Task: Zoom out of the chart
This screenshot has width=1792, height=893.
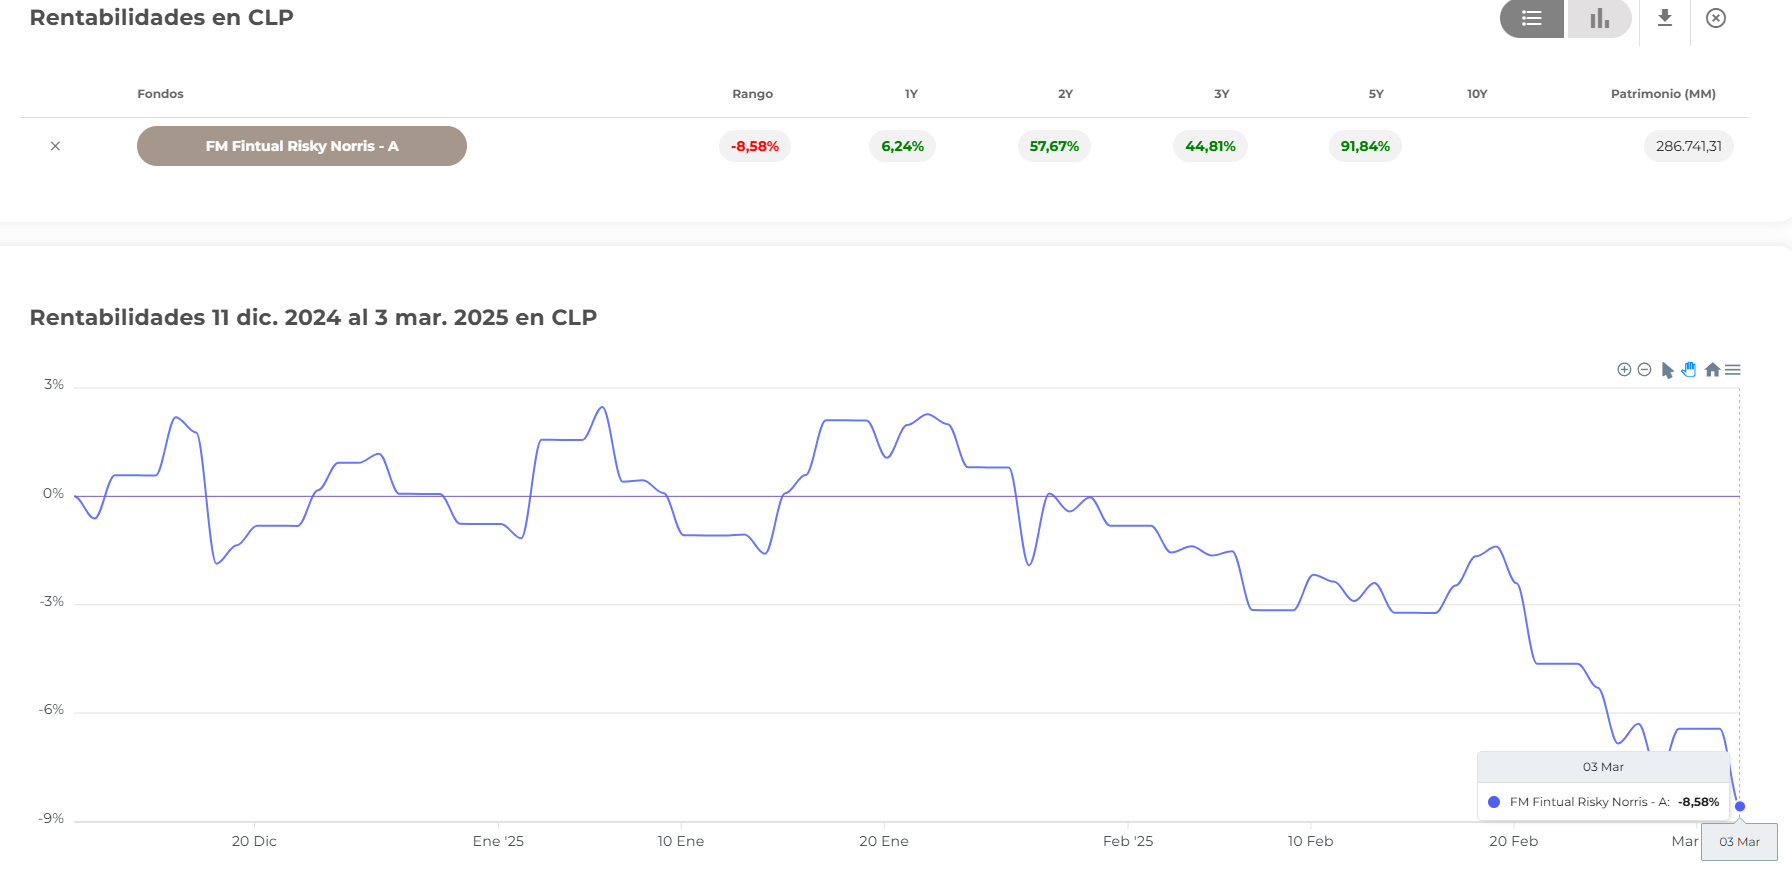Action: 1644,370
